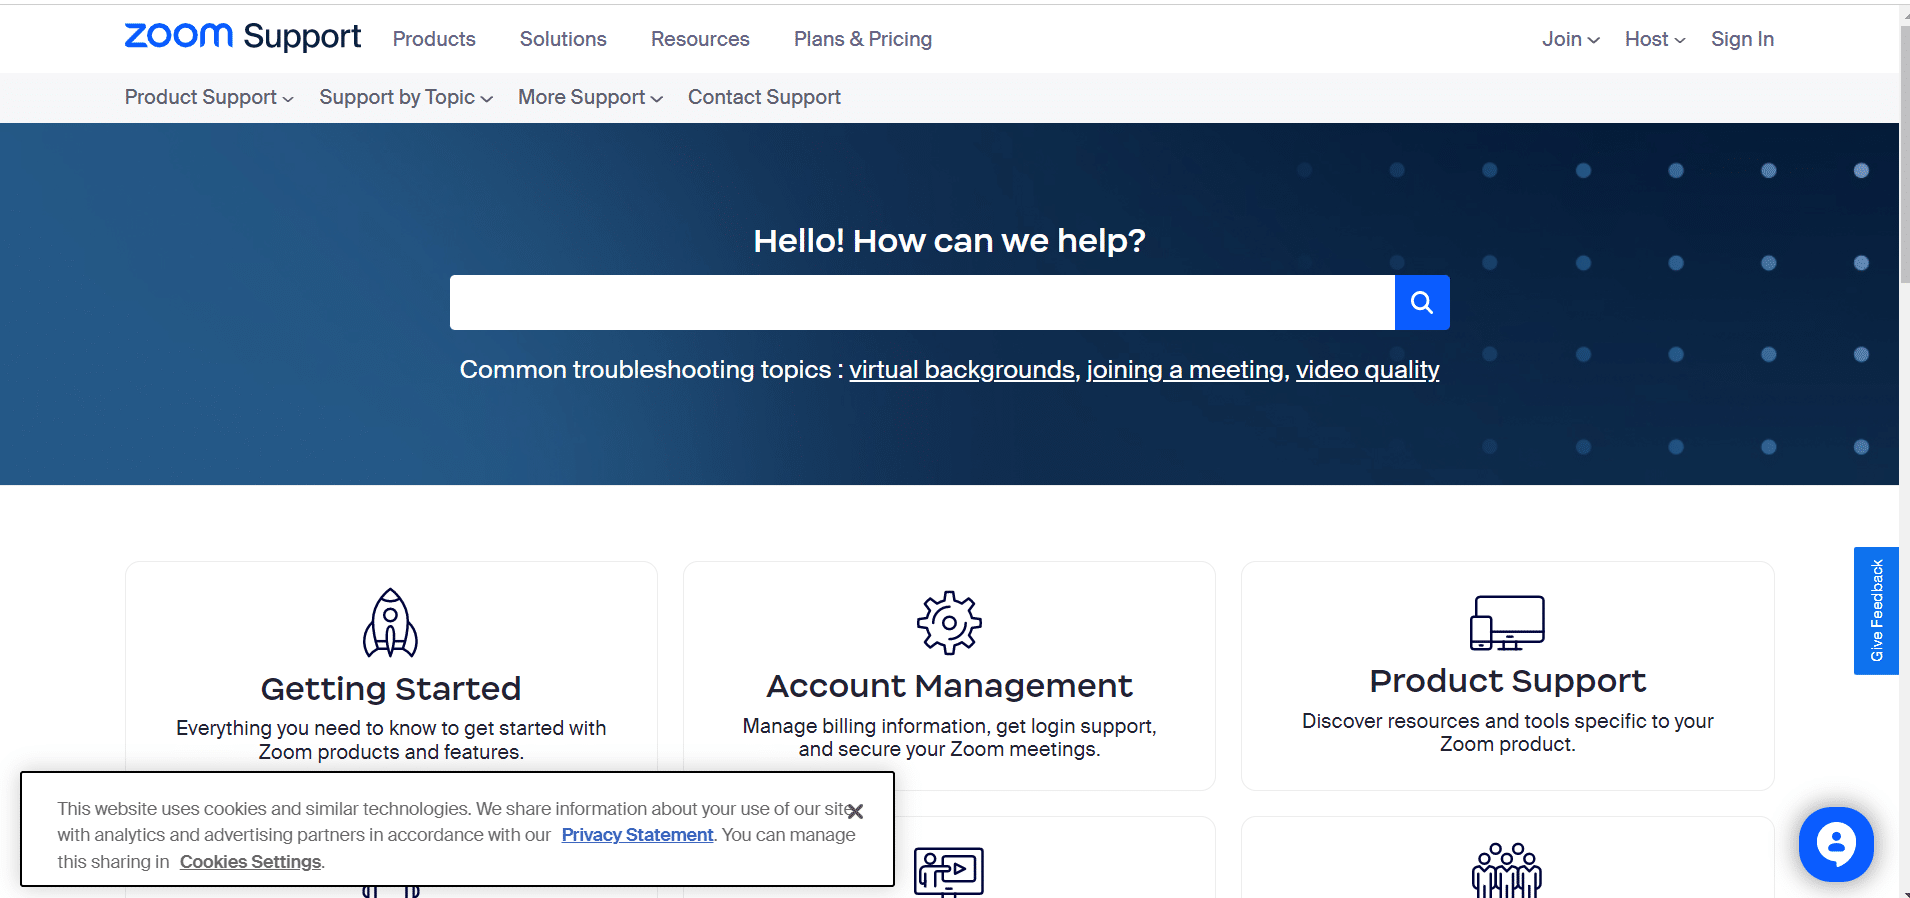The image size is (1910, 898).
Task: Click the Getting Started card heading
Action: tap(391, 689)
